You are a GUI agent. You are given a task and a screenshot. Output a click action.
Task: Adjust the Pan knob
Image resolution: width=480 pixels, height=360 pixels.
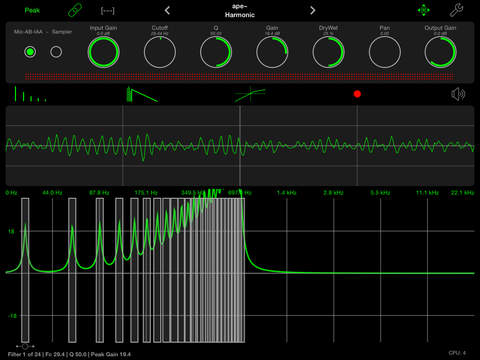385,52
